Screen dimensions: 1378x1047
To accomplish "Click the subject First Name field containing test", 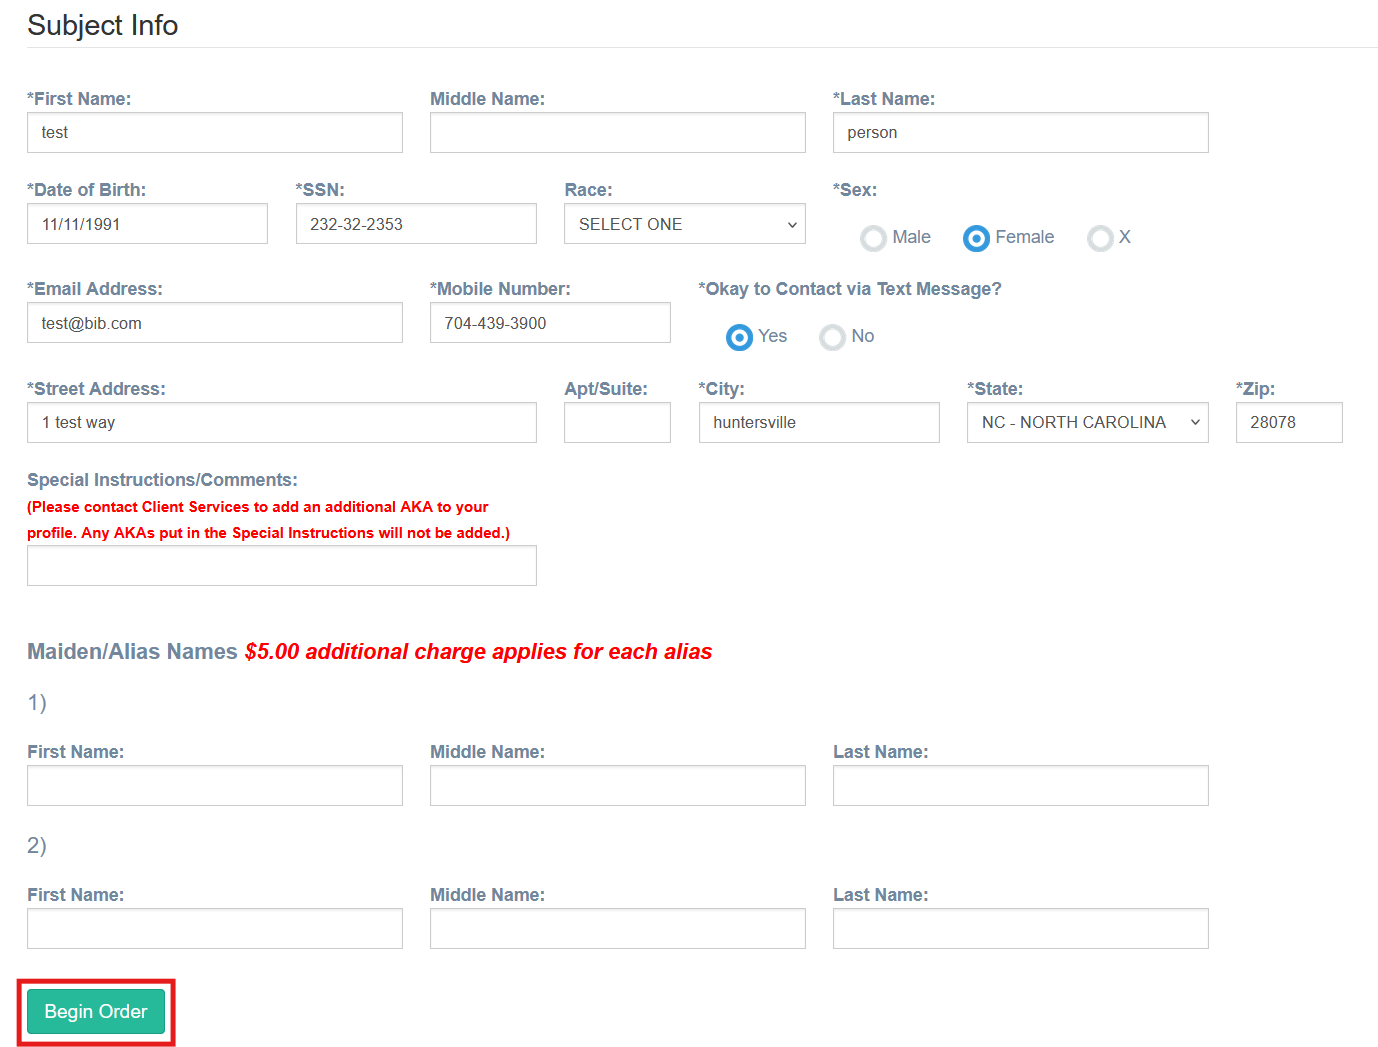I will (x=215, y=133).
